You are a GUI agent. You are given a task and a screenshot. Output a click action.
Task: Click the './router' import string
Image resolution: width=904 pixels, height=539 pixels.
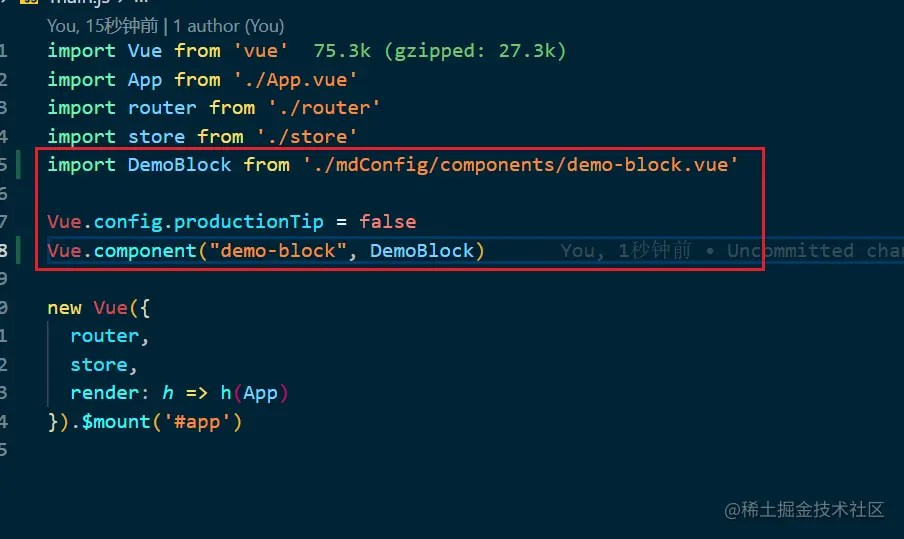pos(323,108)
